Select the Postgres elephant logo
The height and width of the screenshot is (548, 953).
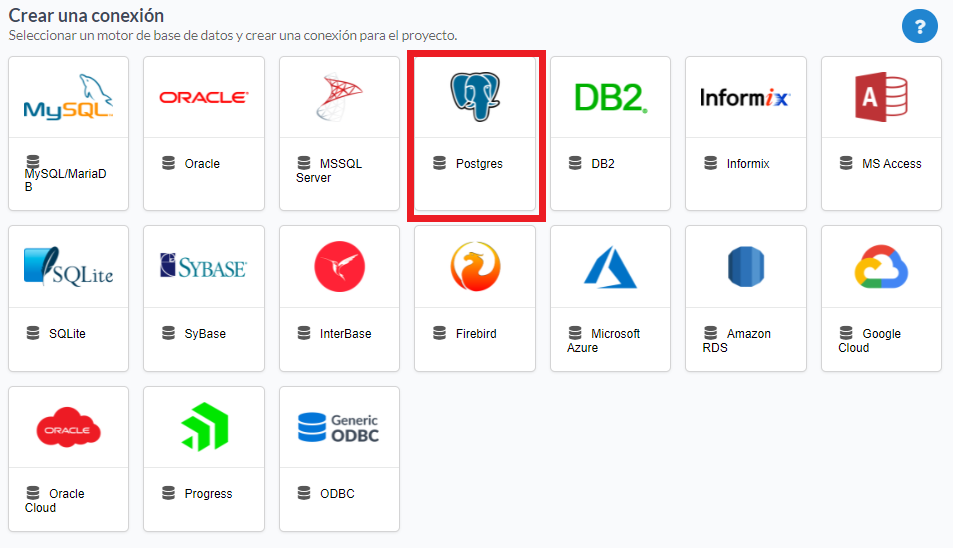click(x=475, y=97)
